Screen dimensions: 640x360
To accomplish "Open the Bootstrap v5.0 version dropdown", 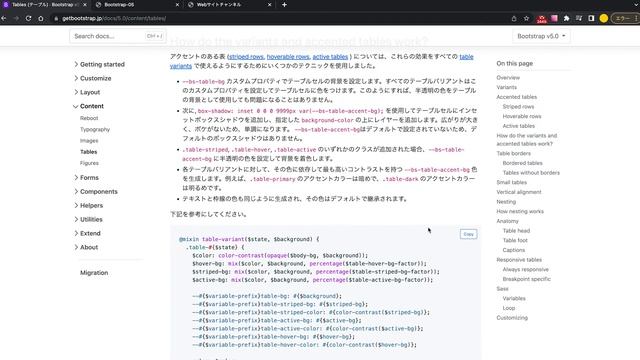I will (541, 36).
